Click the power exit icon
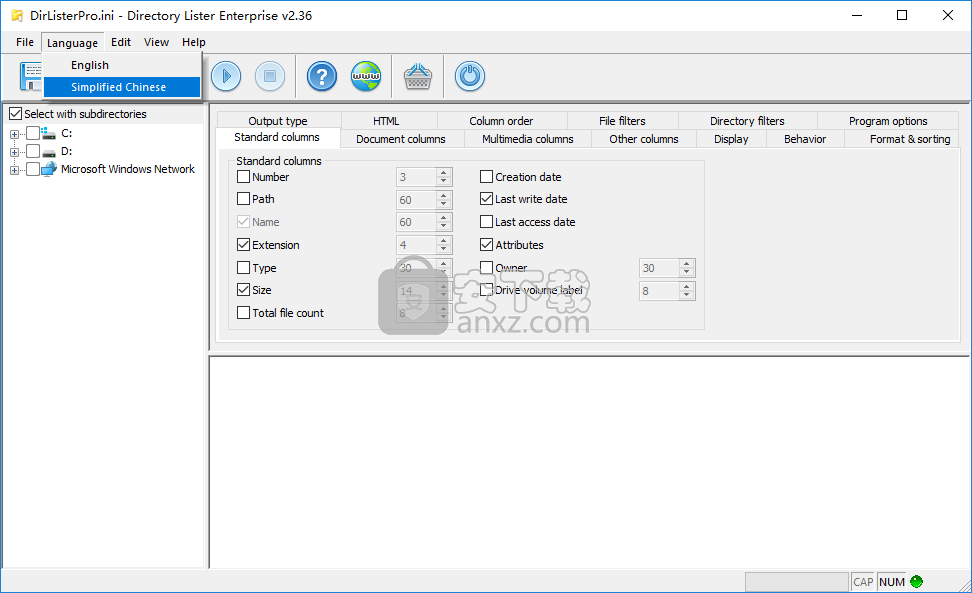 469,76
